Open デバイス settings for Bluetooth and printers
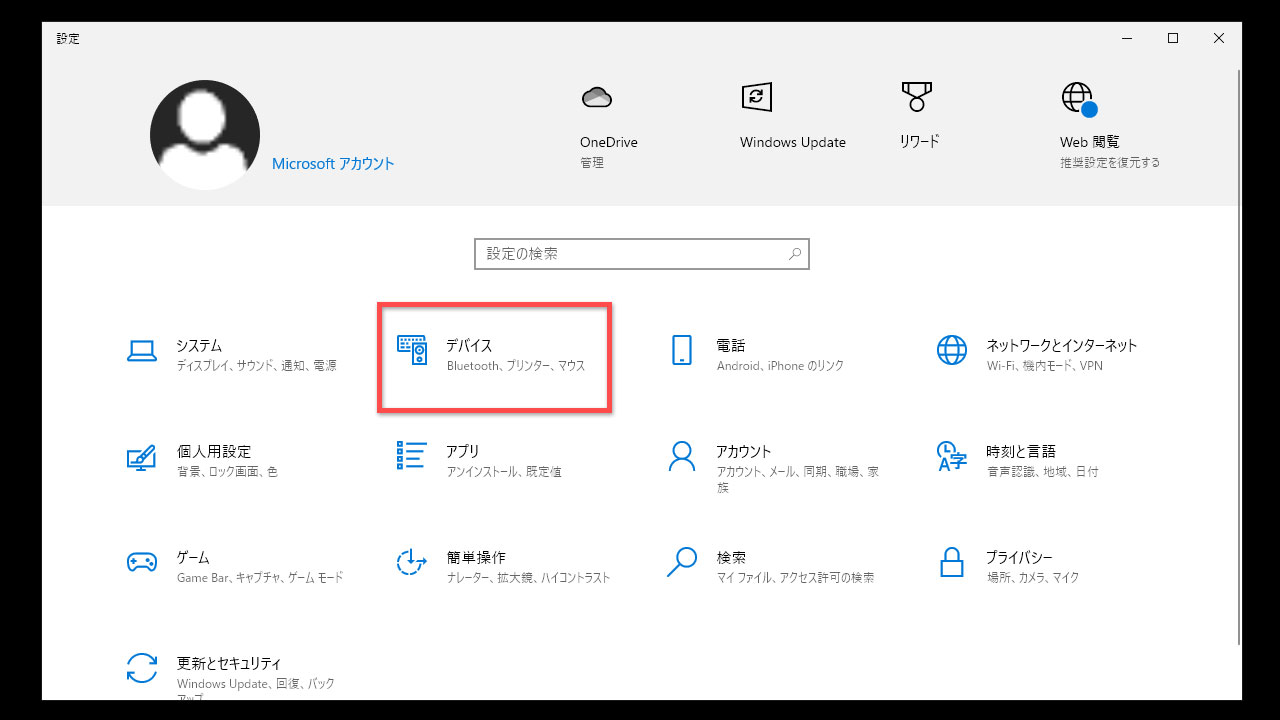This screenshot has width=1280, height=720. [495, 357]
